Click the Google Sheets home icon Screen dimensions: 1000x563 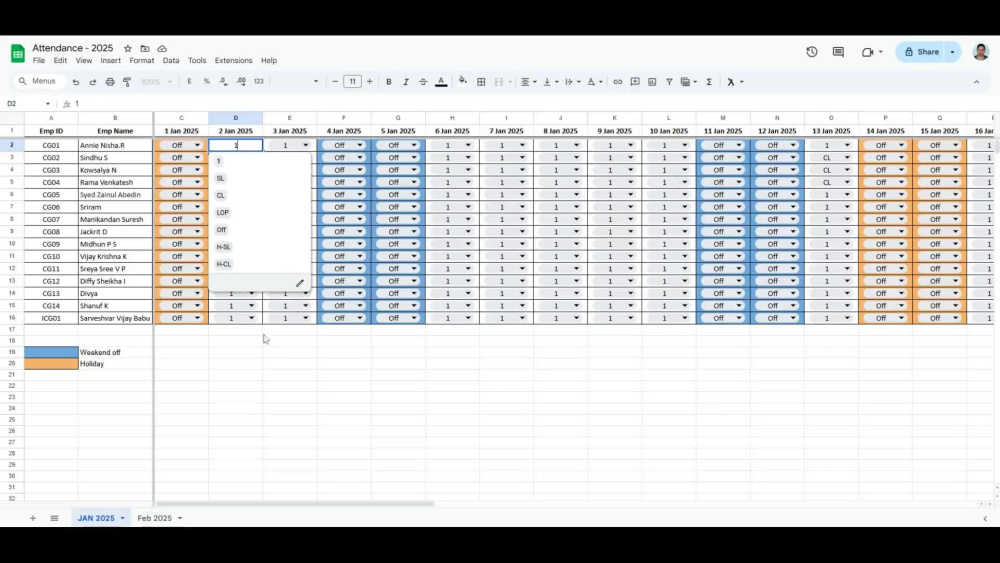point(18,53)
